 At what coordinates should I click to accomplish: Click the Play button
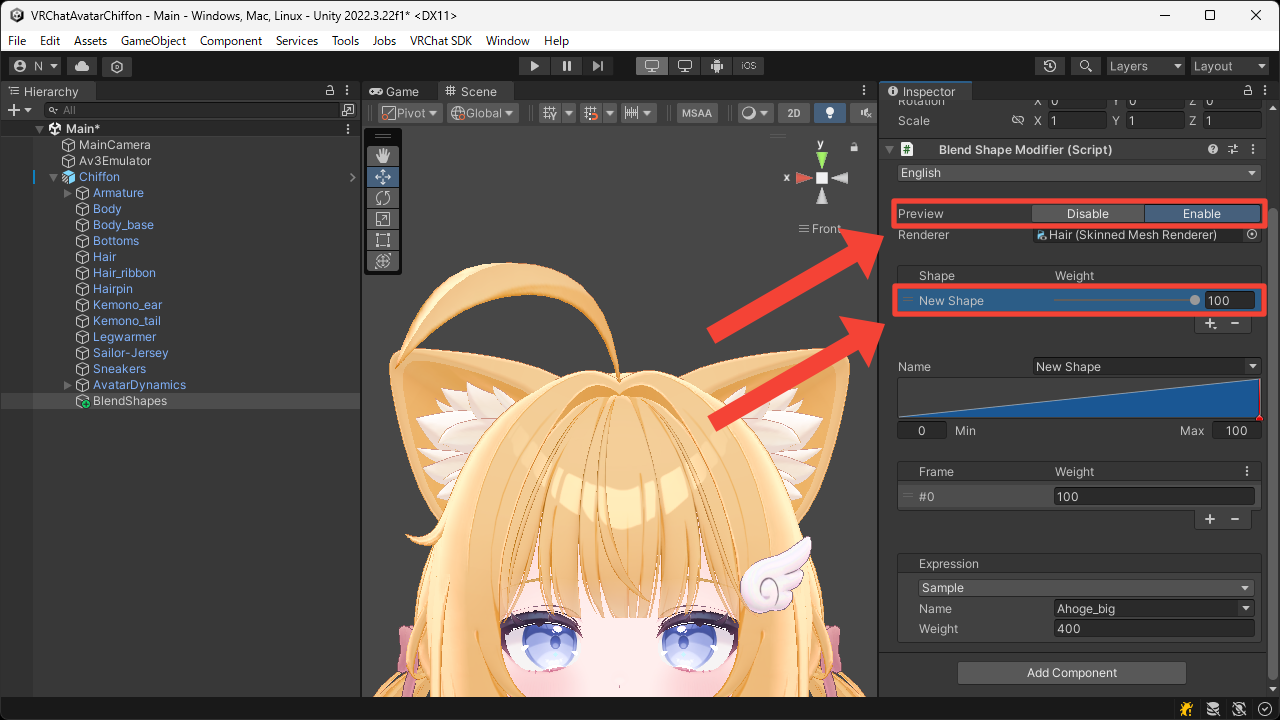pos(535,66)
